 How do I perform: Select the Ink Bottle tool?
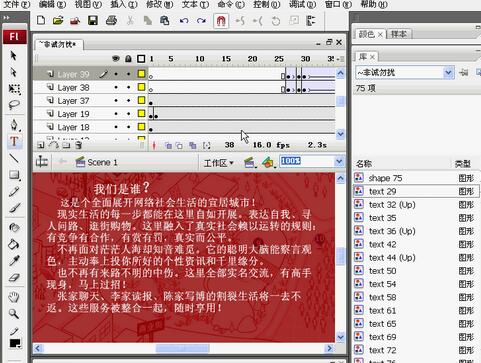pos(14,228)
